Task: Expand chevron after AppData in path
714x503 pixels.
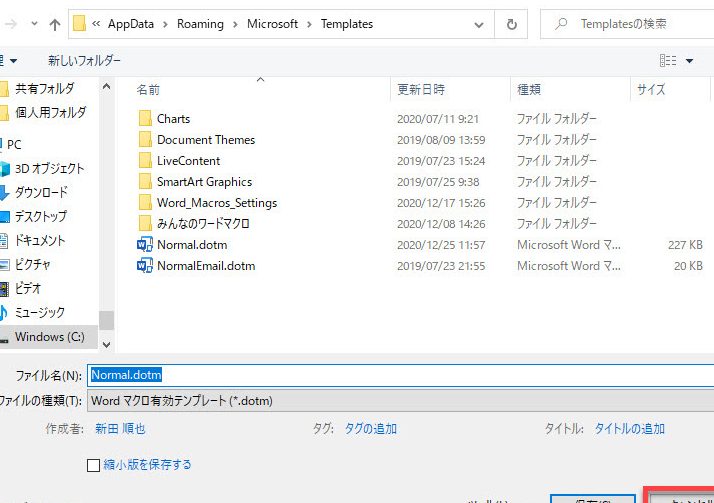Action: (x=165, y=24)
